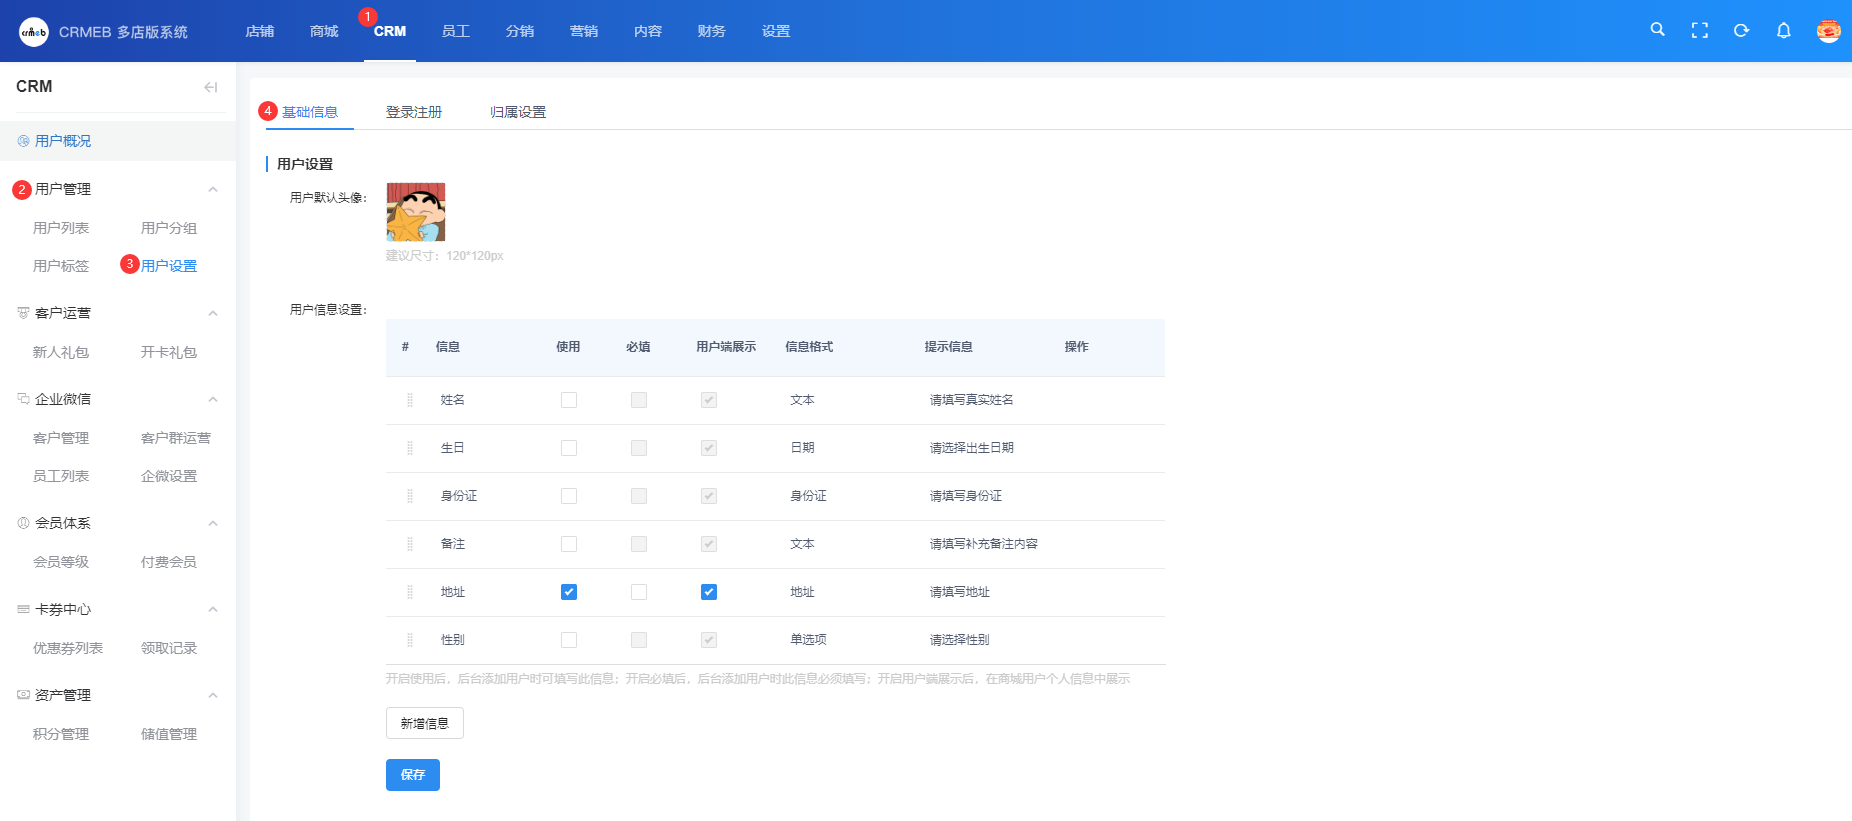Open the 财务 top menu
The width and height of the screenshot is (1852, 821).
(x=711, y=31)
